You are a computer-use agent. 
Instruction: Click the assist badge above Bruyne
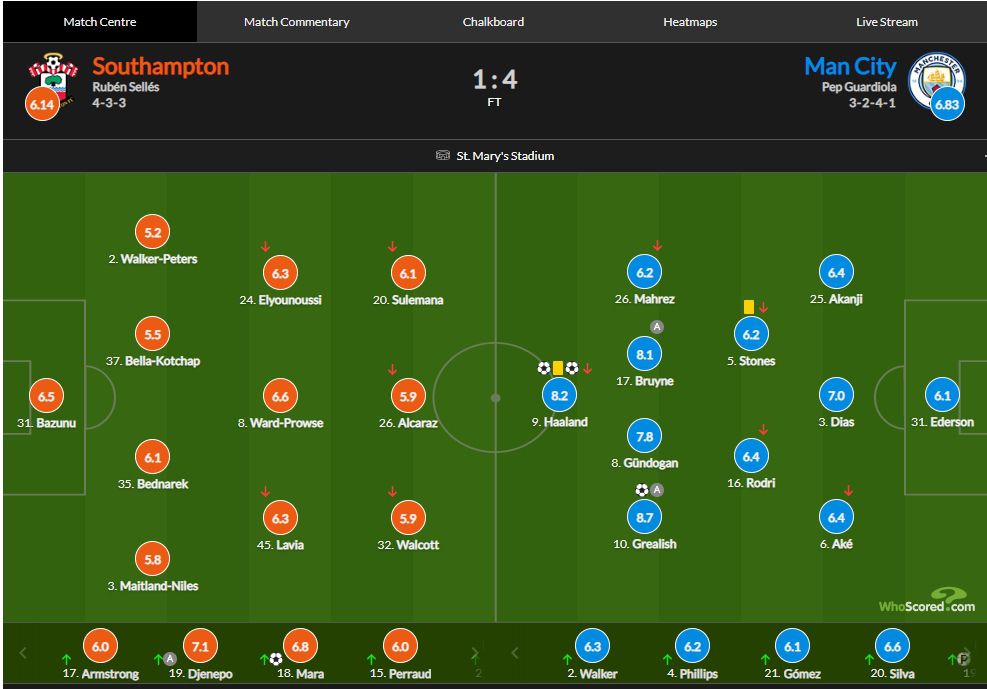pos(657,327)
